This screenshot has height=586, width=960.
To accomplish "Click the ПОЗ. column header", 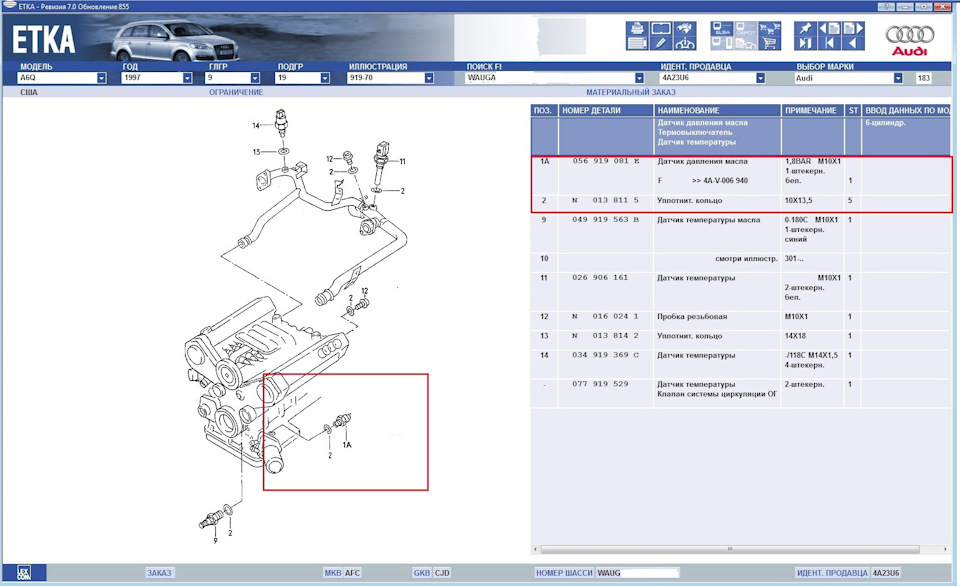I will coord(544,110).
